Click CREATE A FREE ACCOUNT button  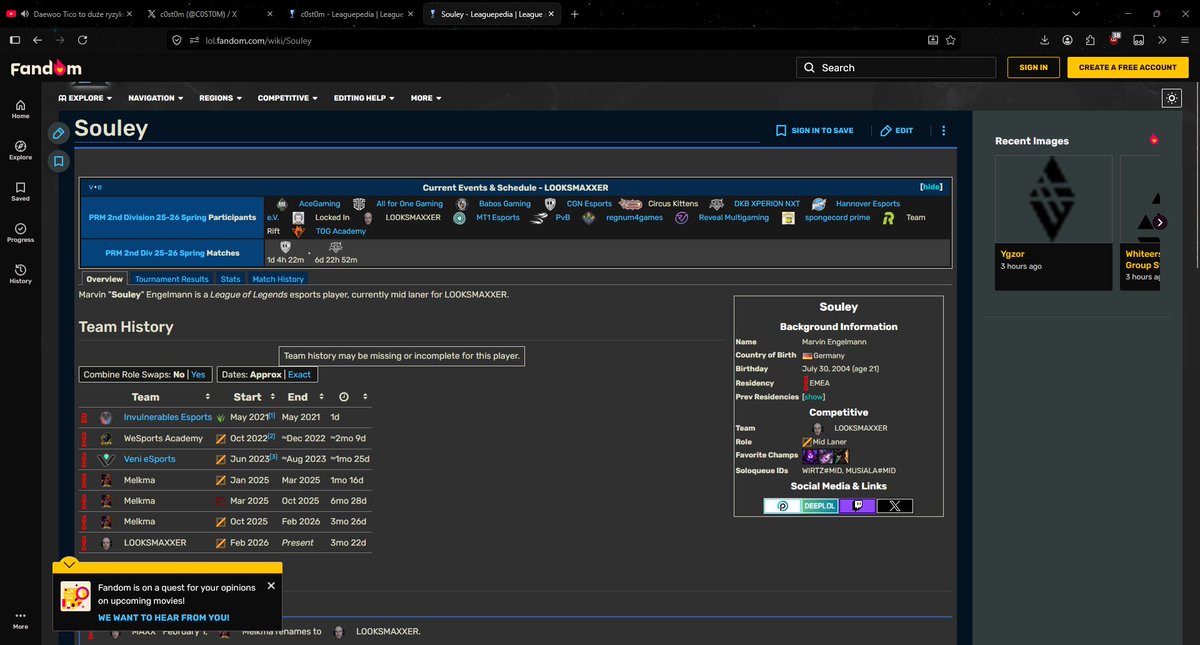coord(1128,67)
